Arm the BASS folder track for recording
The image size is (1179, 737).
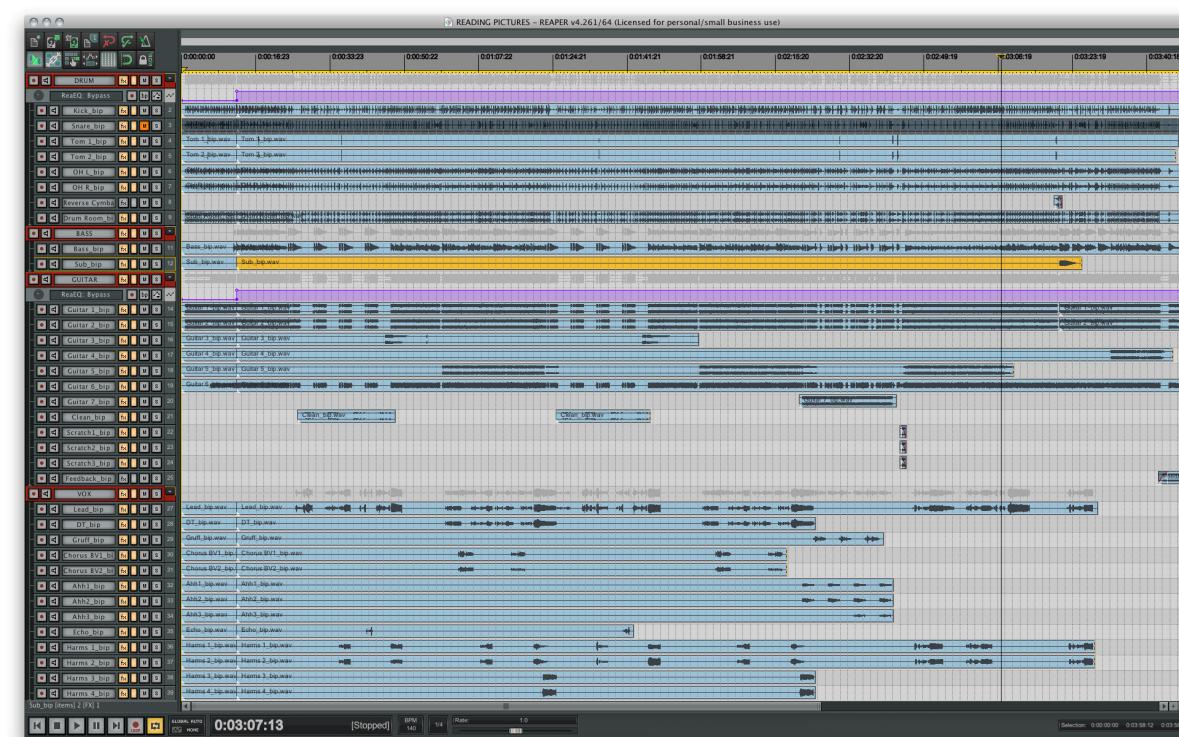(33, 233)
